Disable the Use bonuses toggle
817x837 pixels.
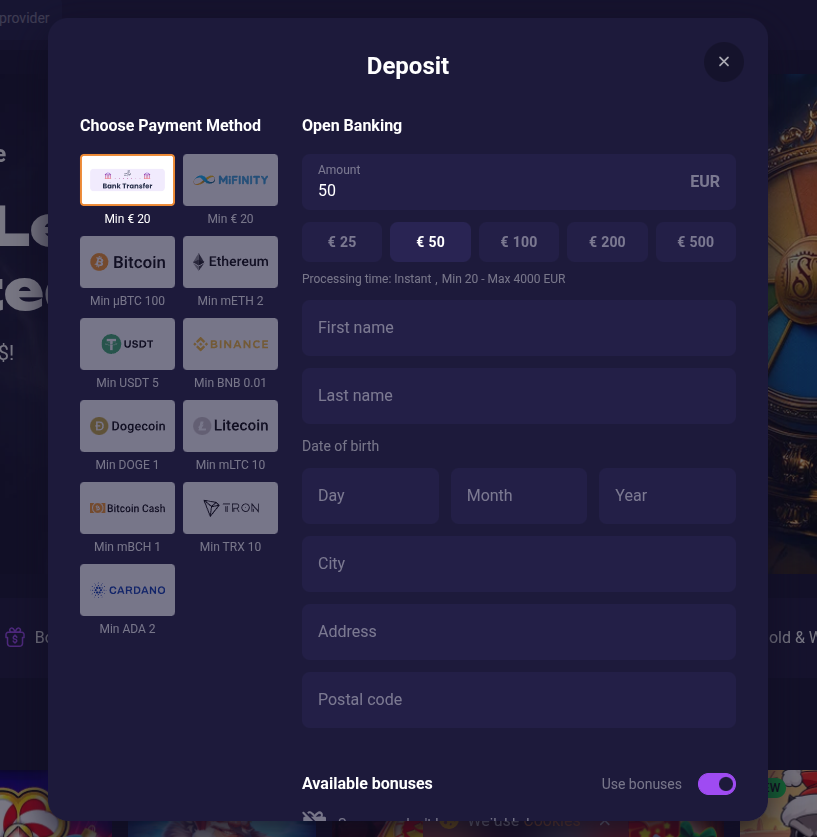coord(716,784)
